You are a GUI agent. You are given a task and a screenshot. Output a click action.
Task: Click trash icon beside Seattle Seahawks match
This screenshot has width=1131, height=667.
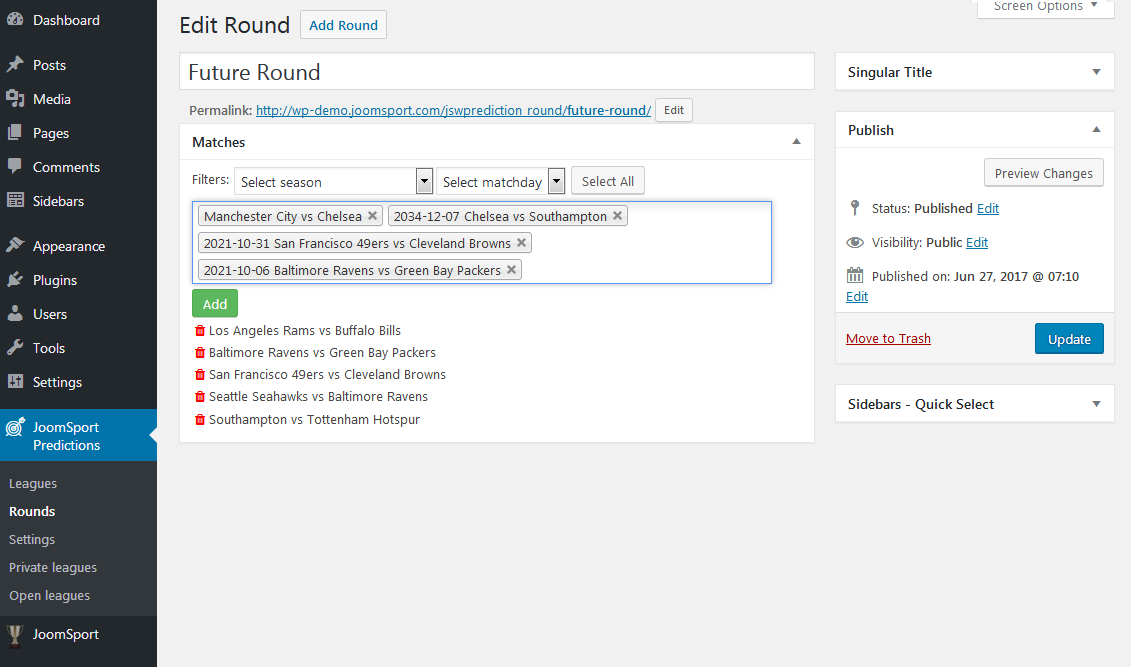[x=199, y=397]
